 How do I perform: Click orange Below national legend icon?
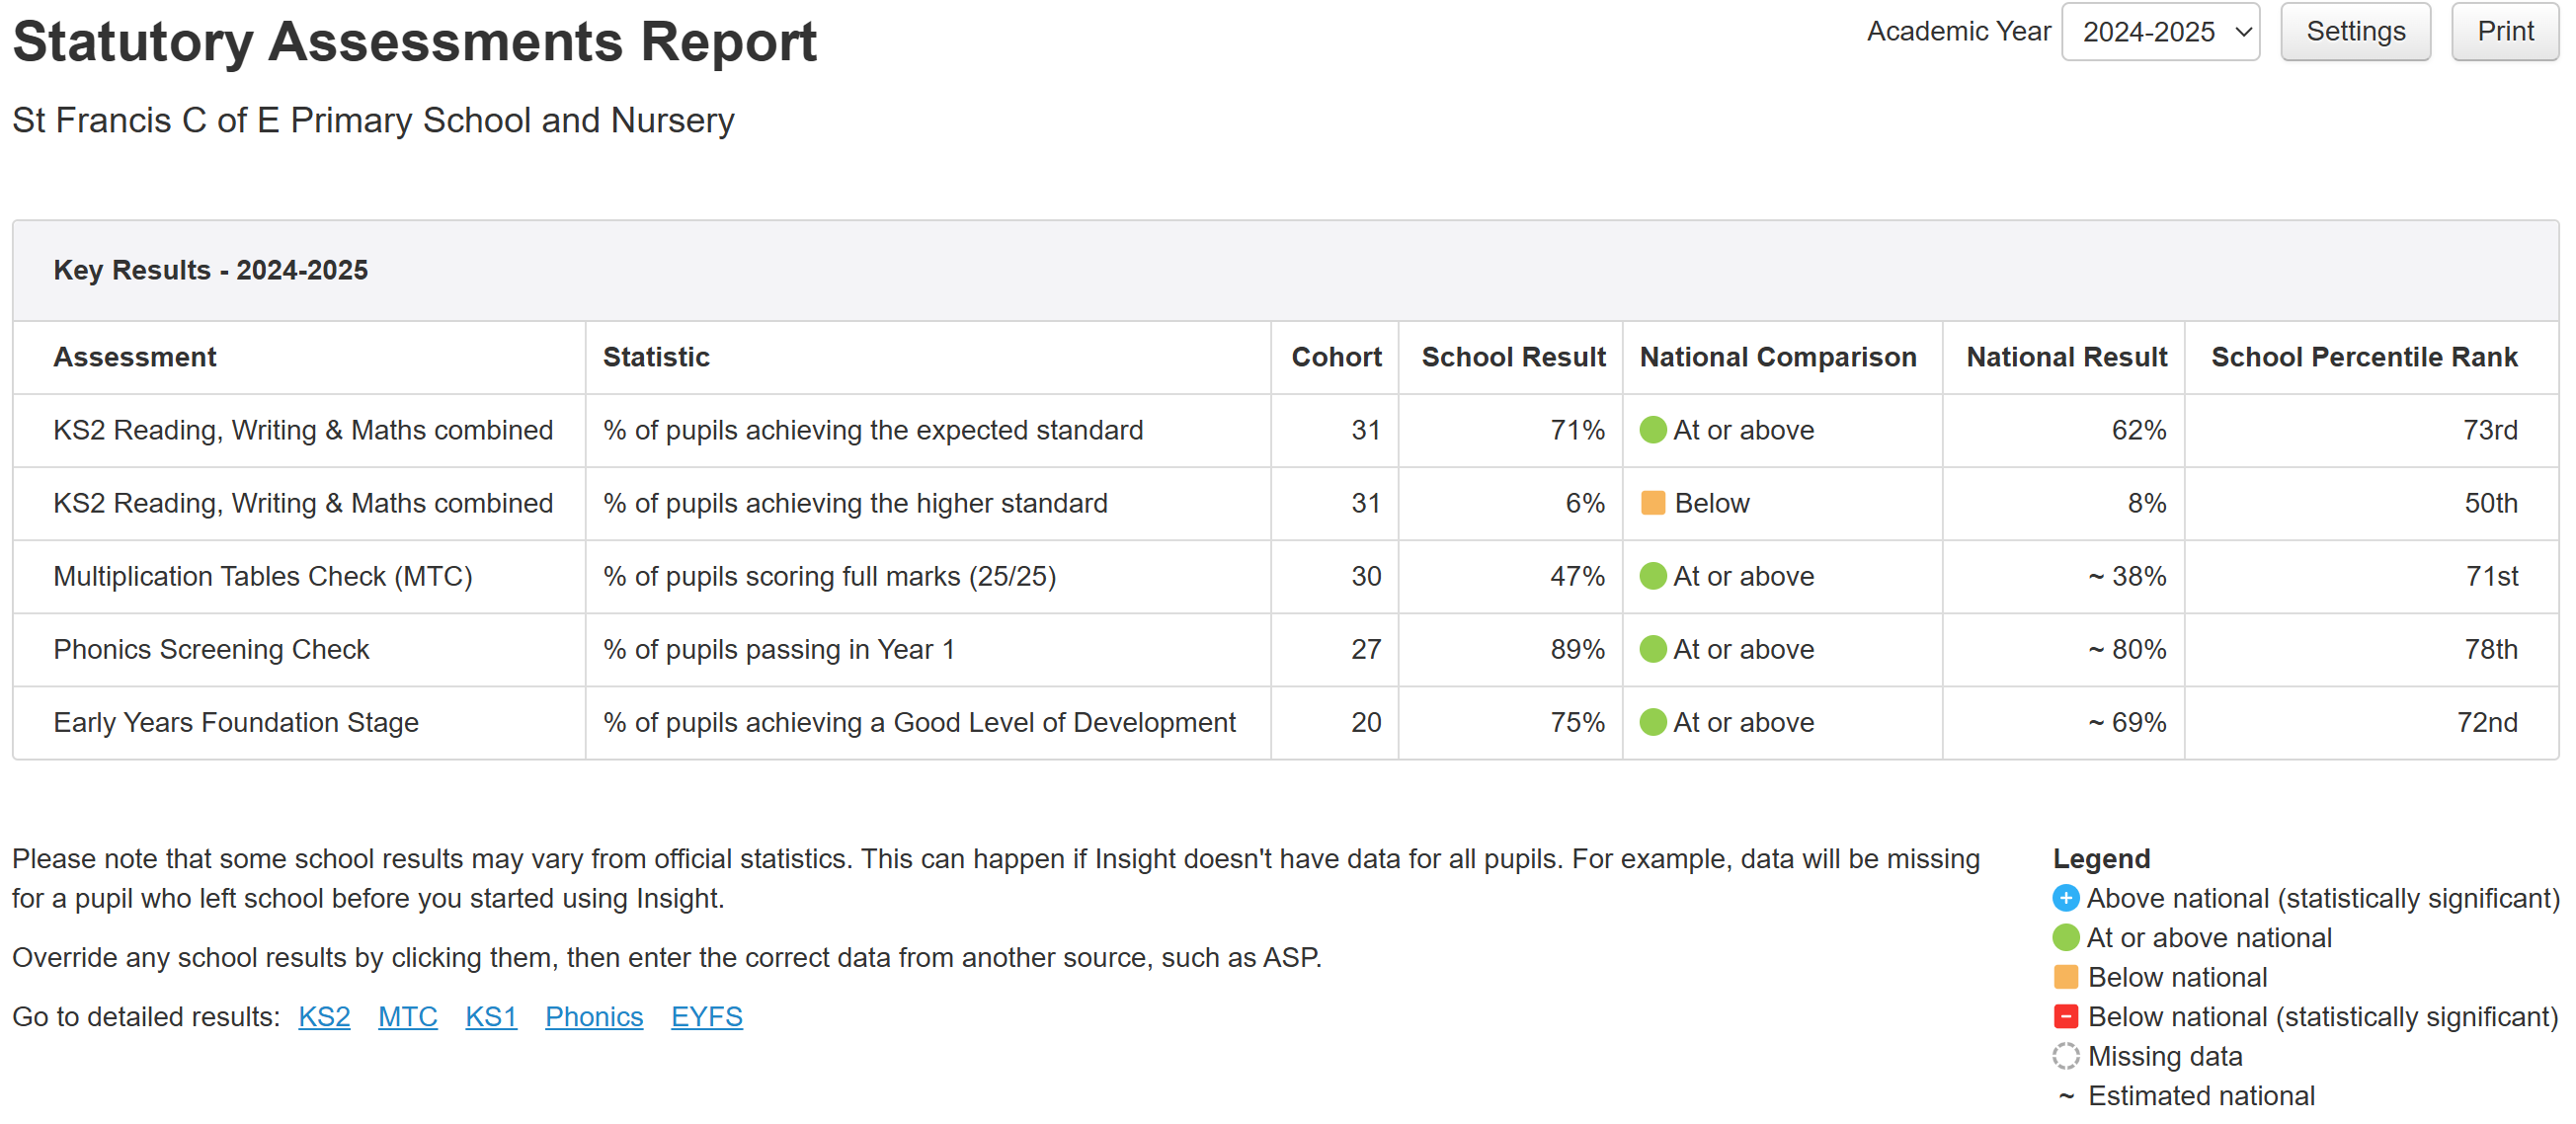tap(2065, 977)
